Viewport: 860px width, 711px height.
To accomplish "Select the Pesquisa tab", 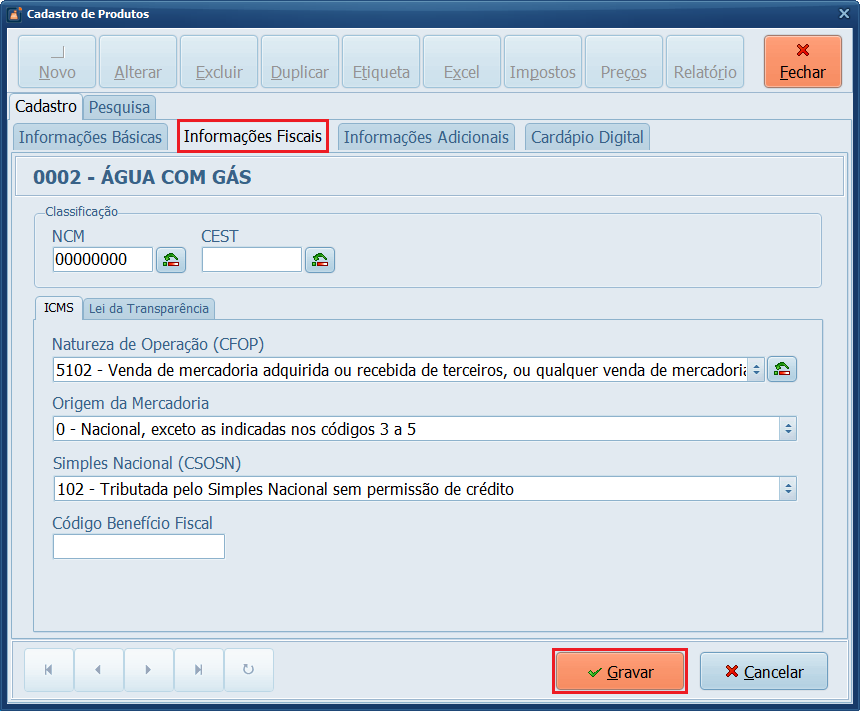I will point(120,106).
